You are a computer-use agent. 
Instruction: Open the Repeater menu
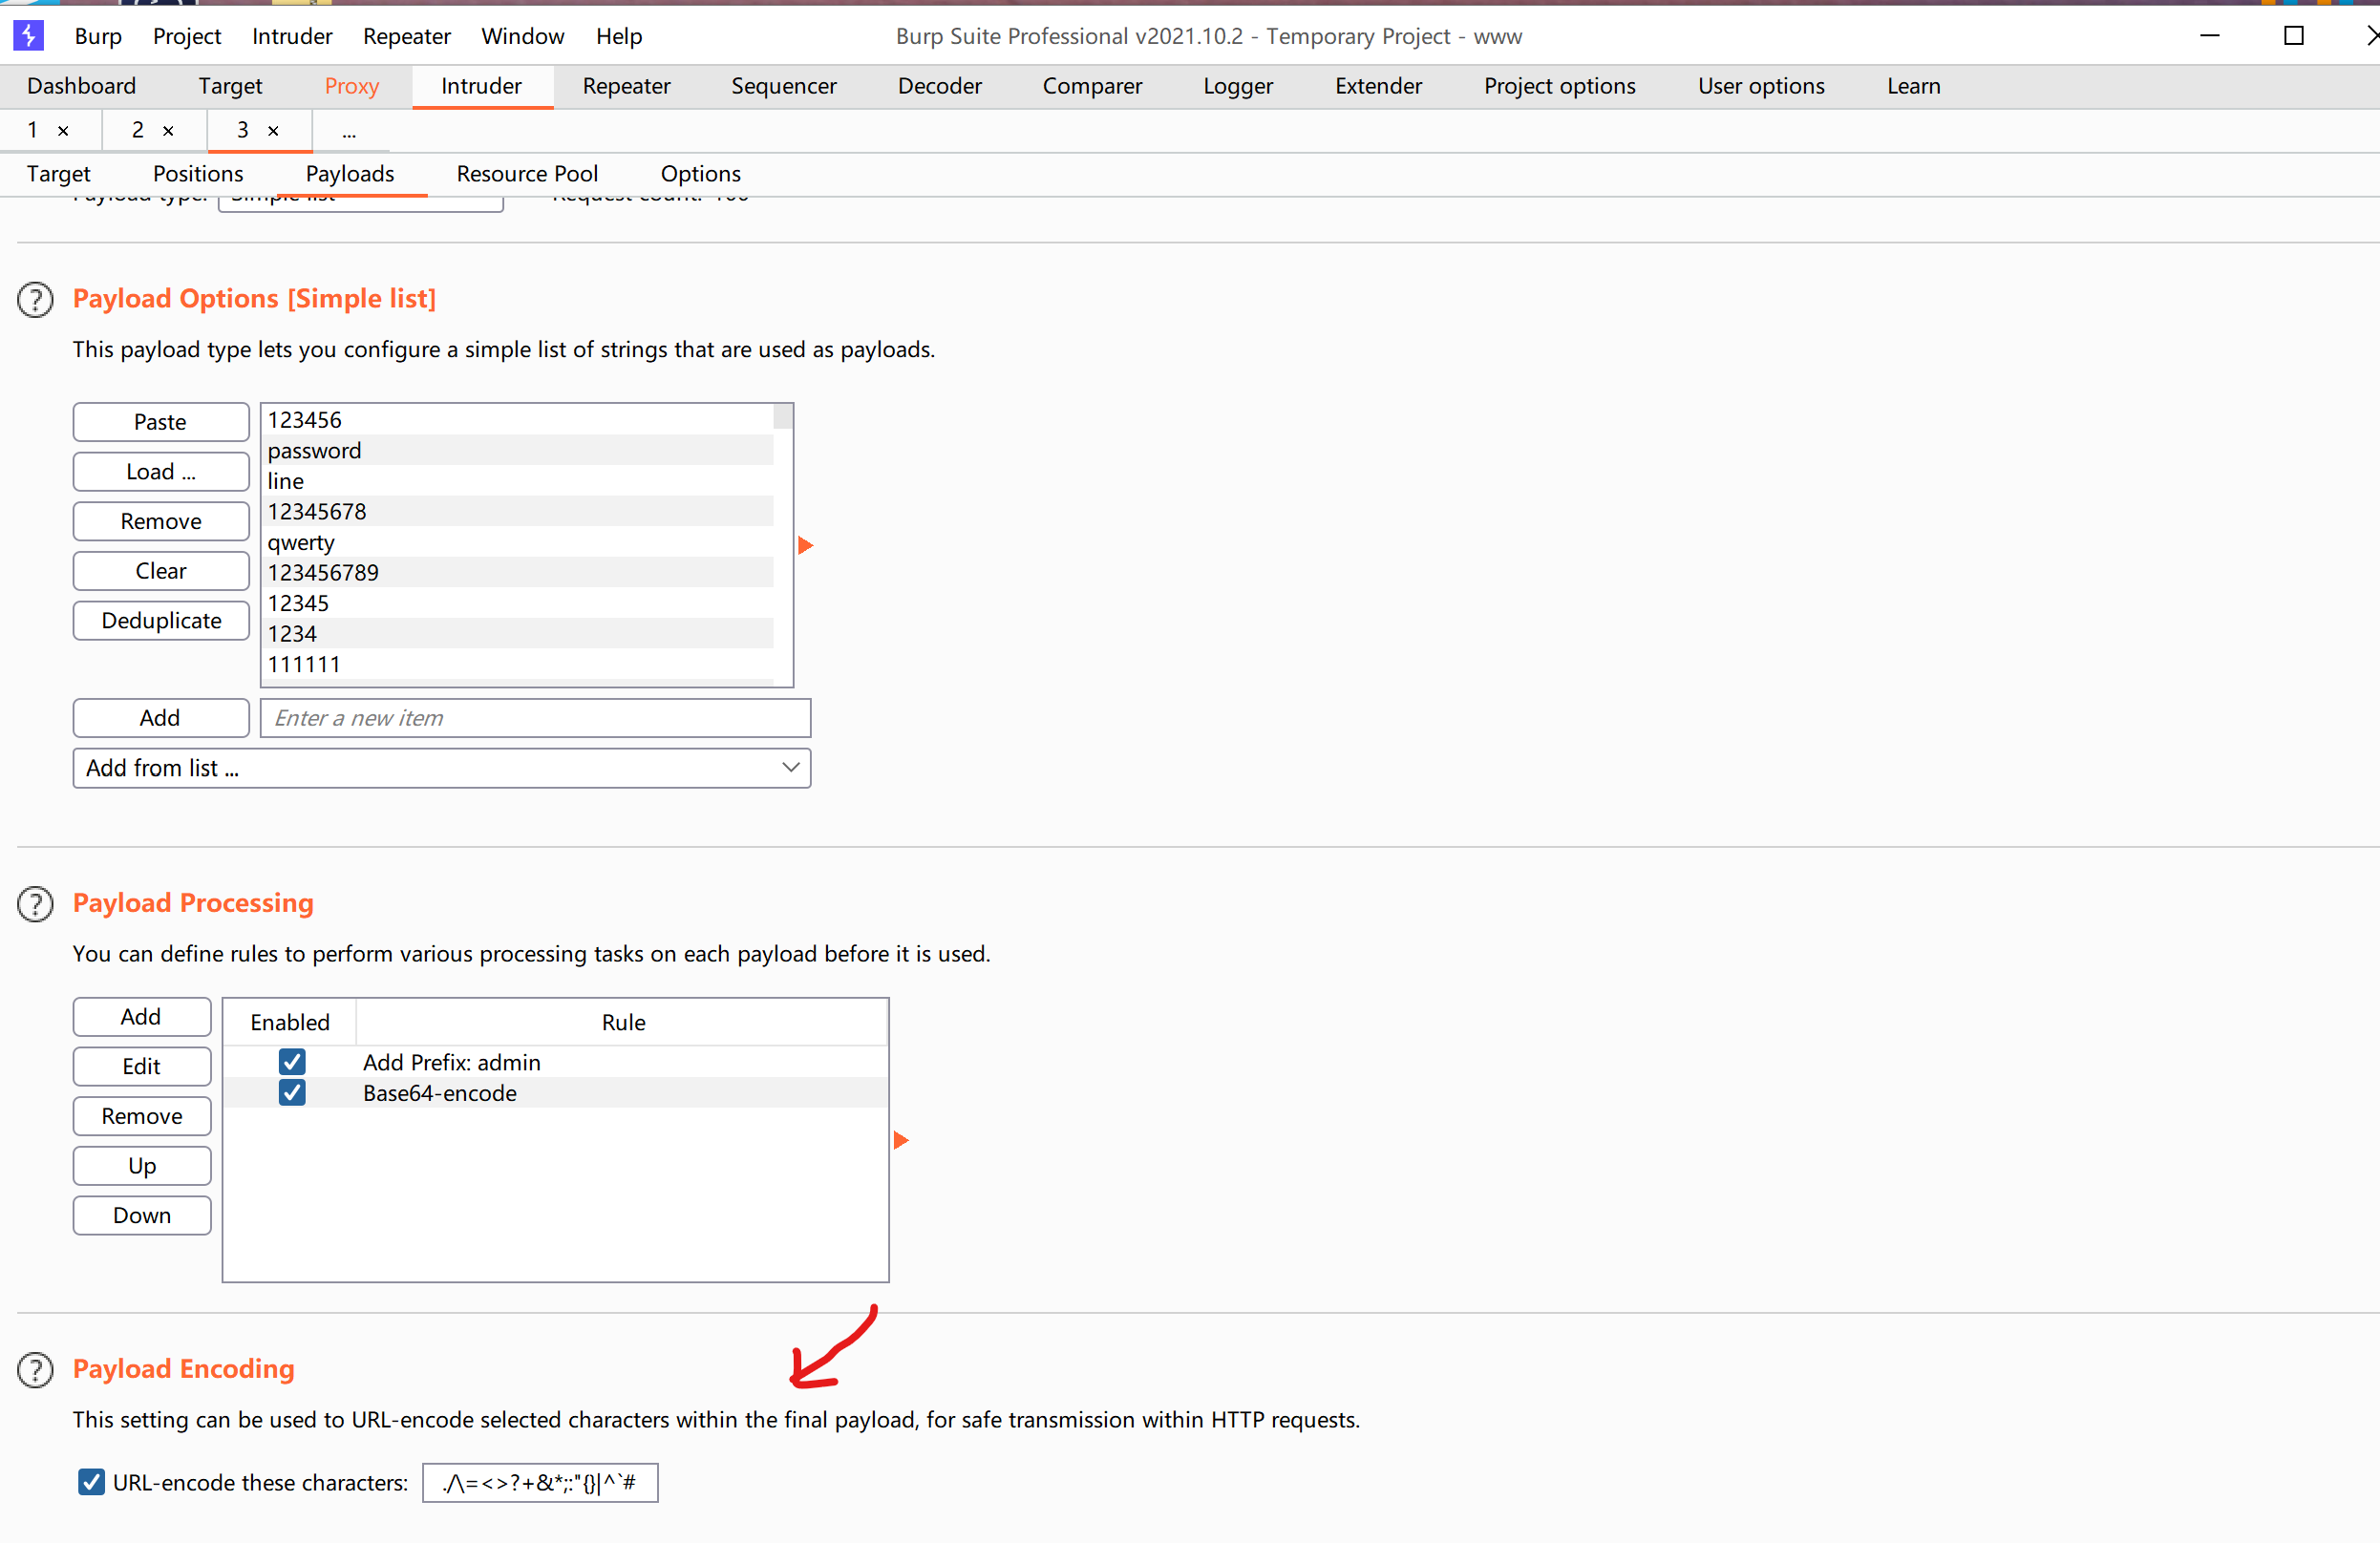(407, 36)
